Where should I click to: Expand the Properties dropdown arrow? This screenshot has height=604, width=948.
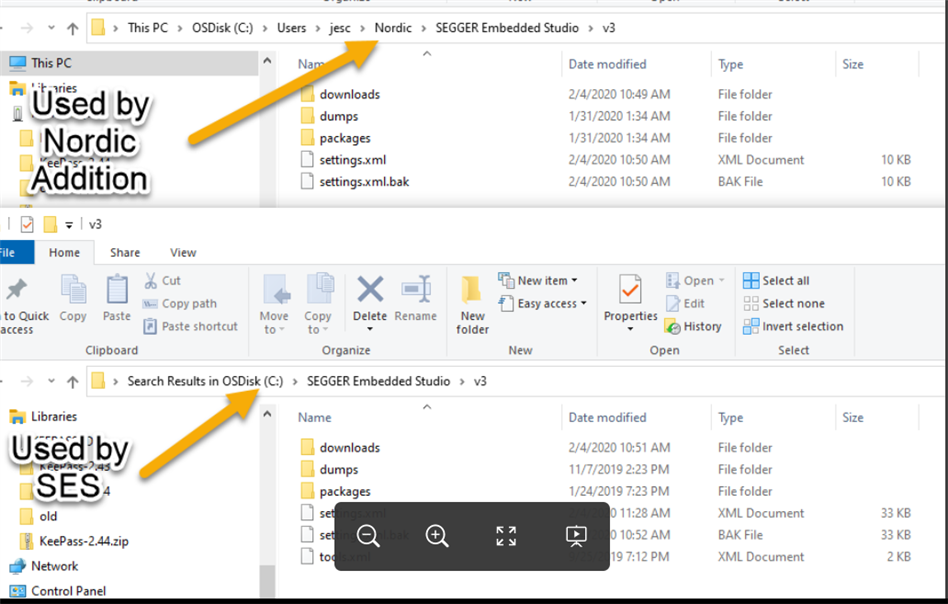631,330
